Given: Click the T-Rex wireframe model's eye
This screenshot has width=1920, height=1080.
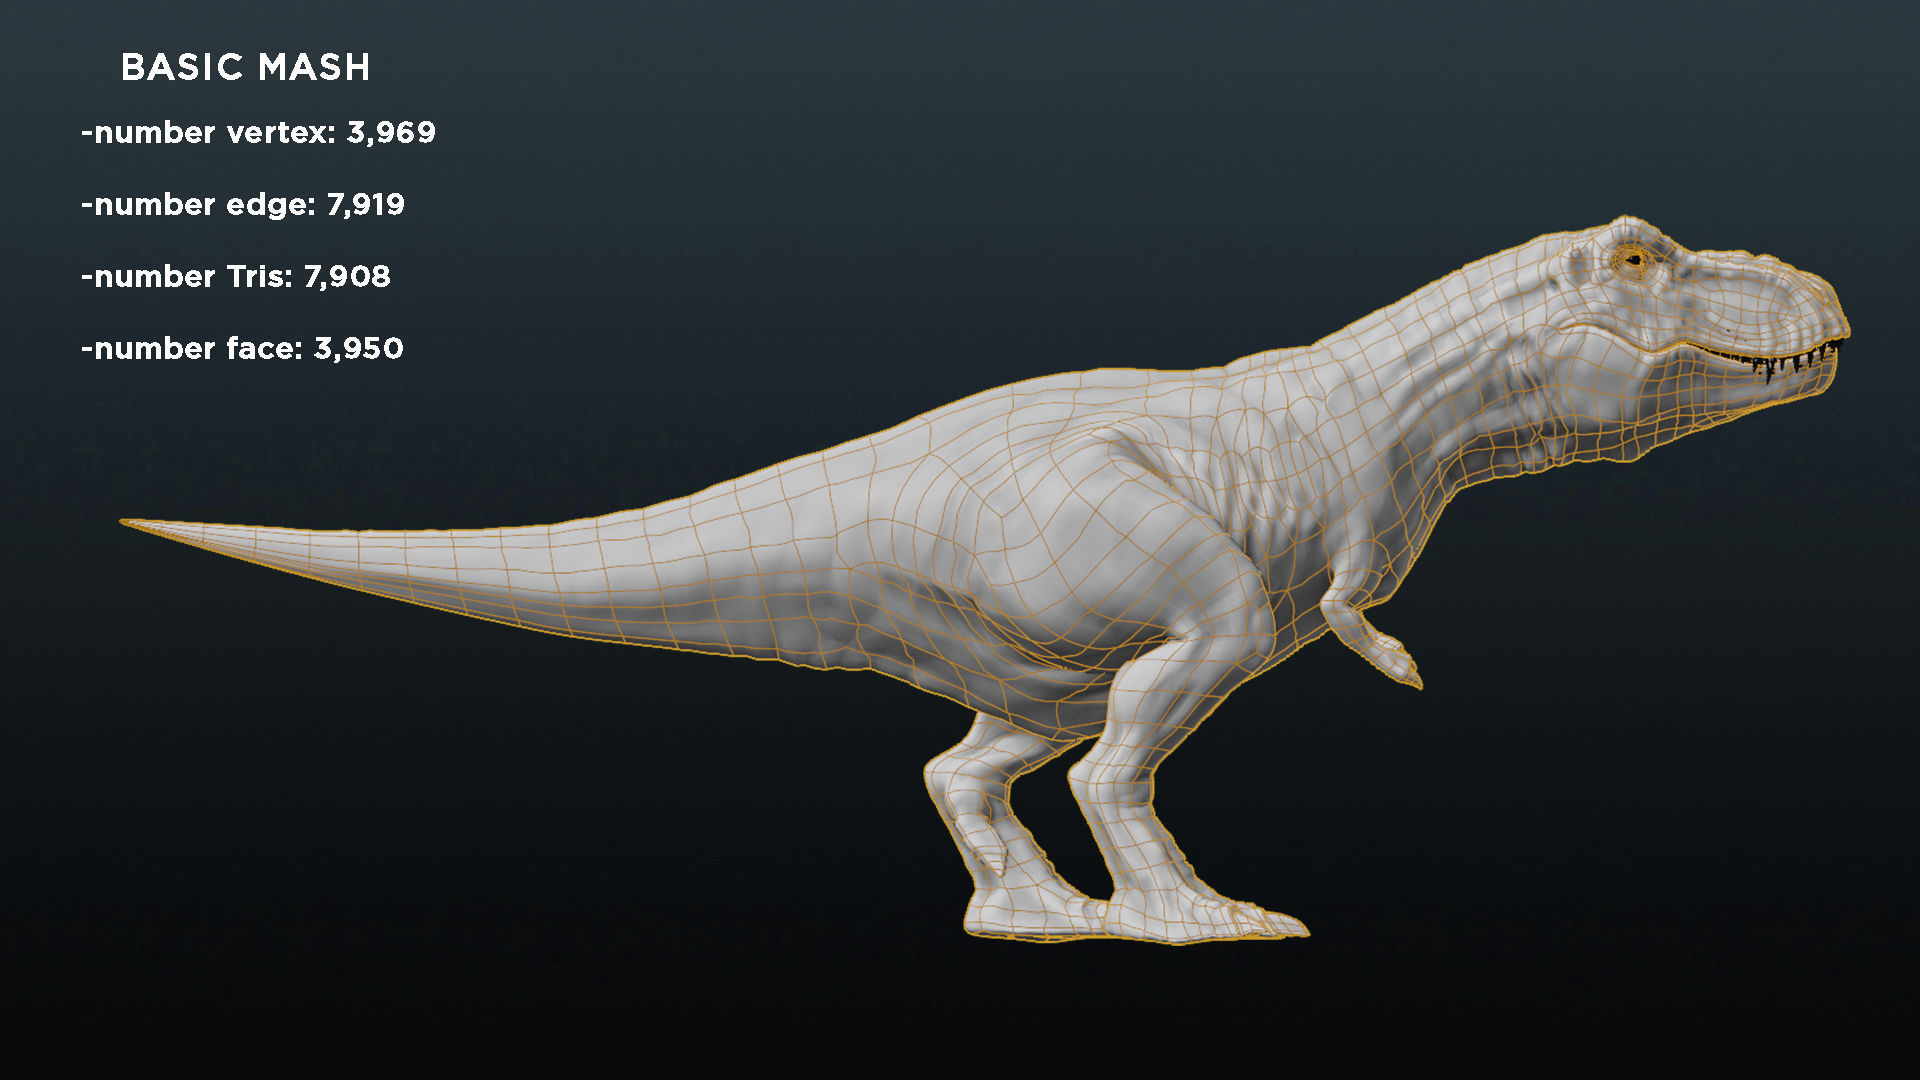Looking at the screenshot, I should 1634,260.
